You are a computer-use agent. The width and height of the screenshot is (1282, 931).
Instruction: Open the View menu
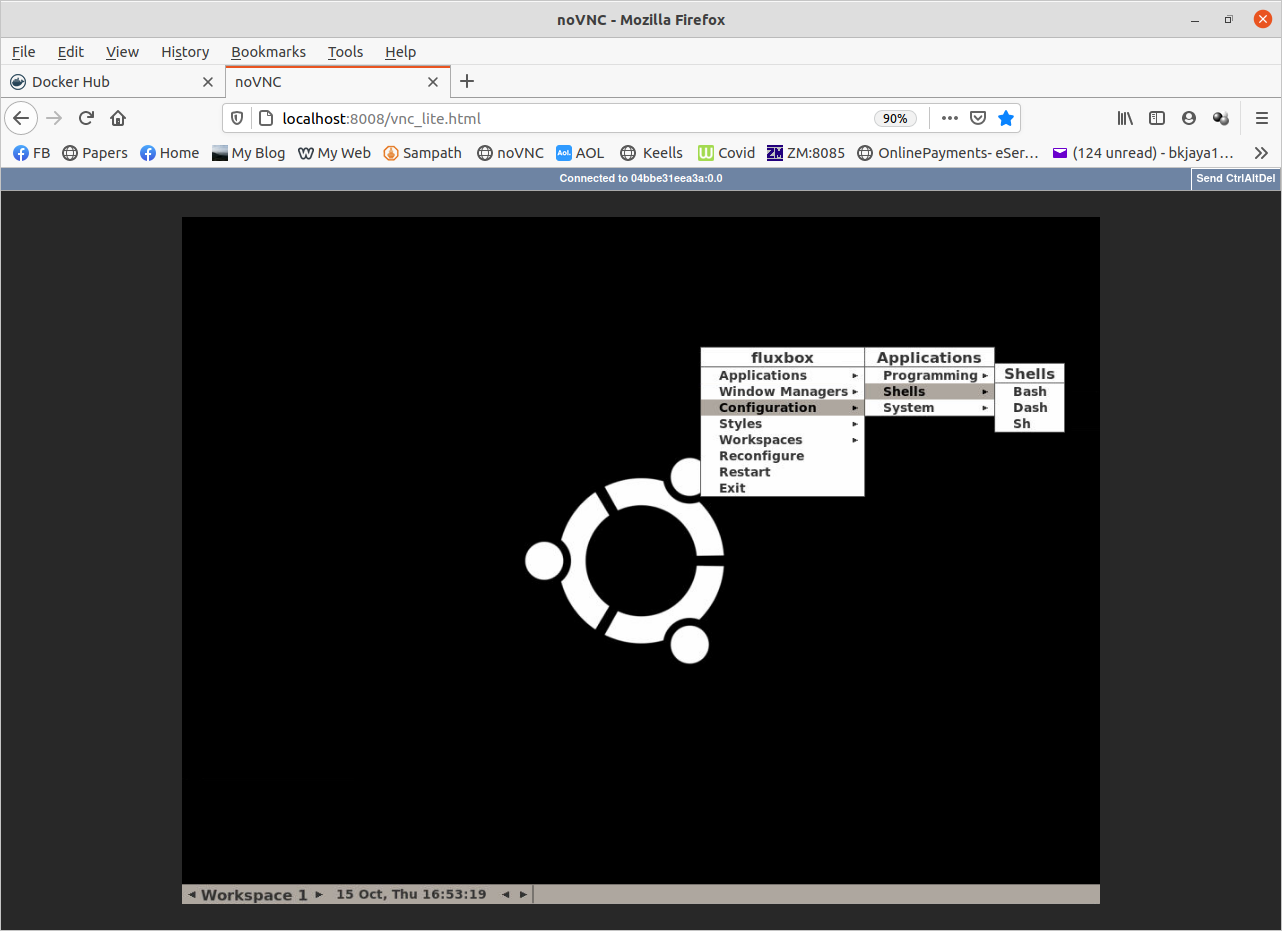pyautogui.click(x=123, y=52)
